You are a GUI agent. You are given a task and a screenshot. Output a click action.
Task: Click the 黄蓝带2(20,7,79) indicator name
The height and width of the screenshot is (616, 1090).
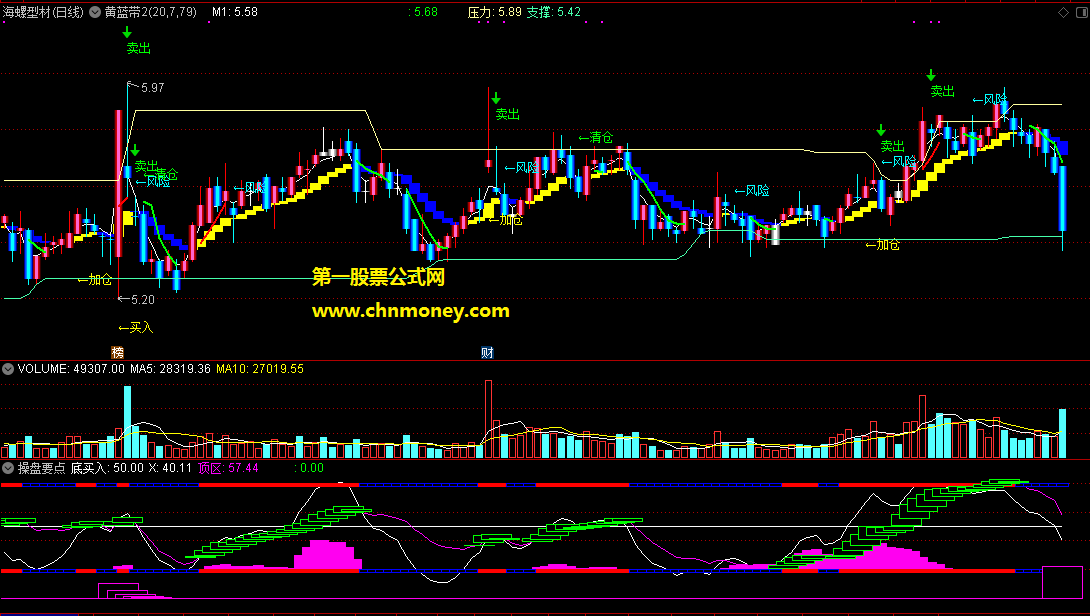(x=151, y=12)
